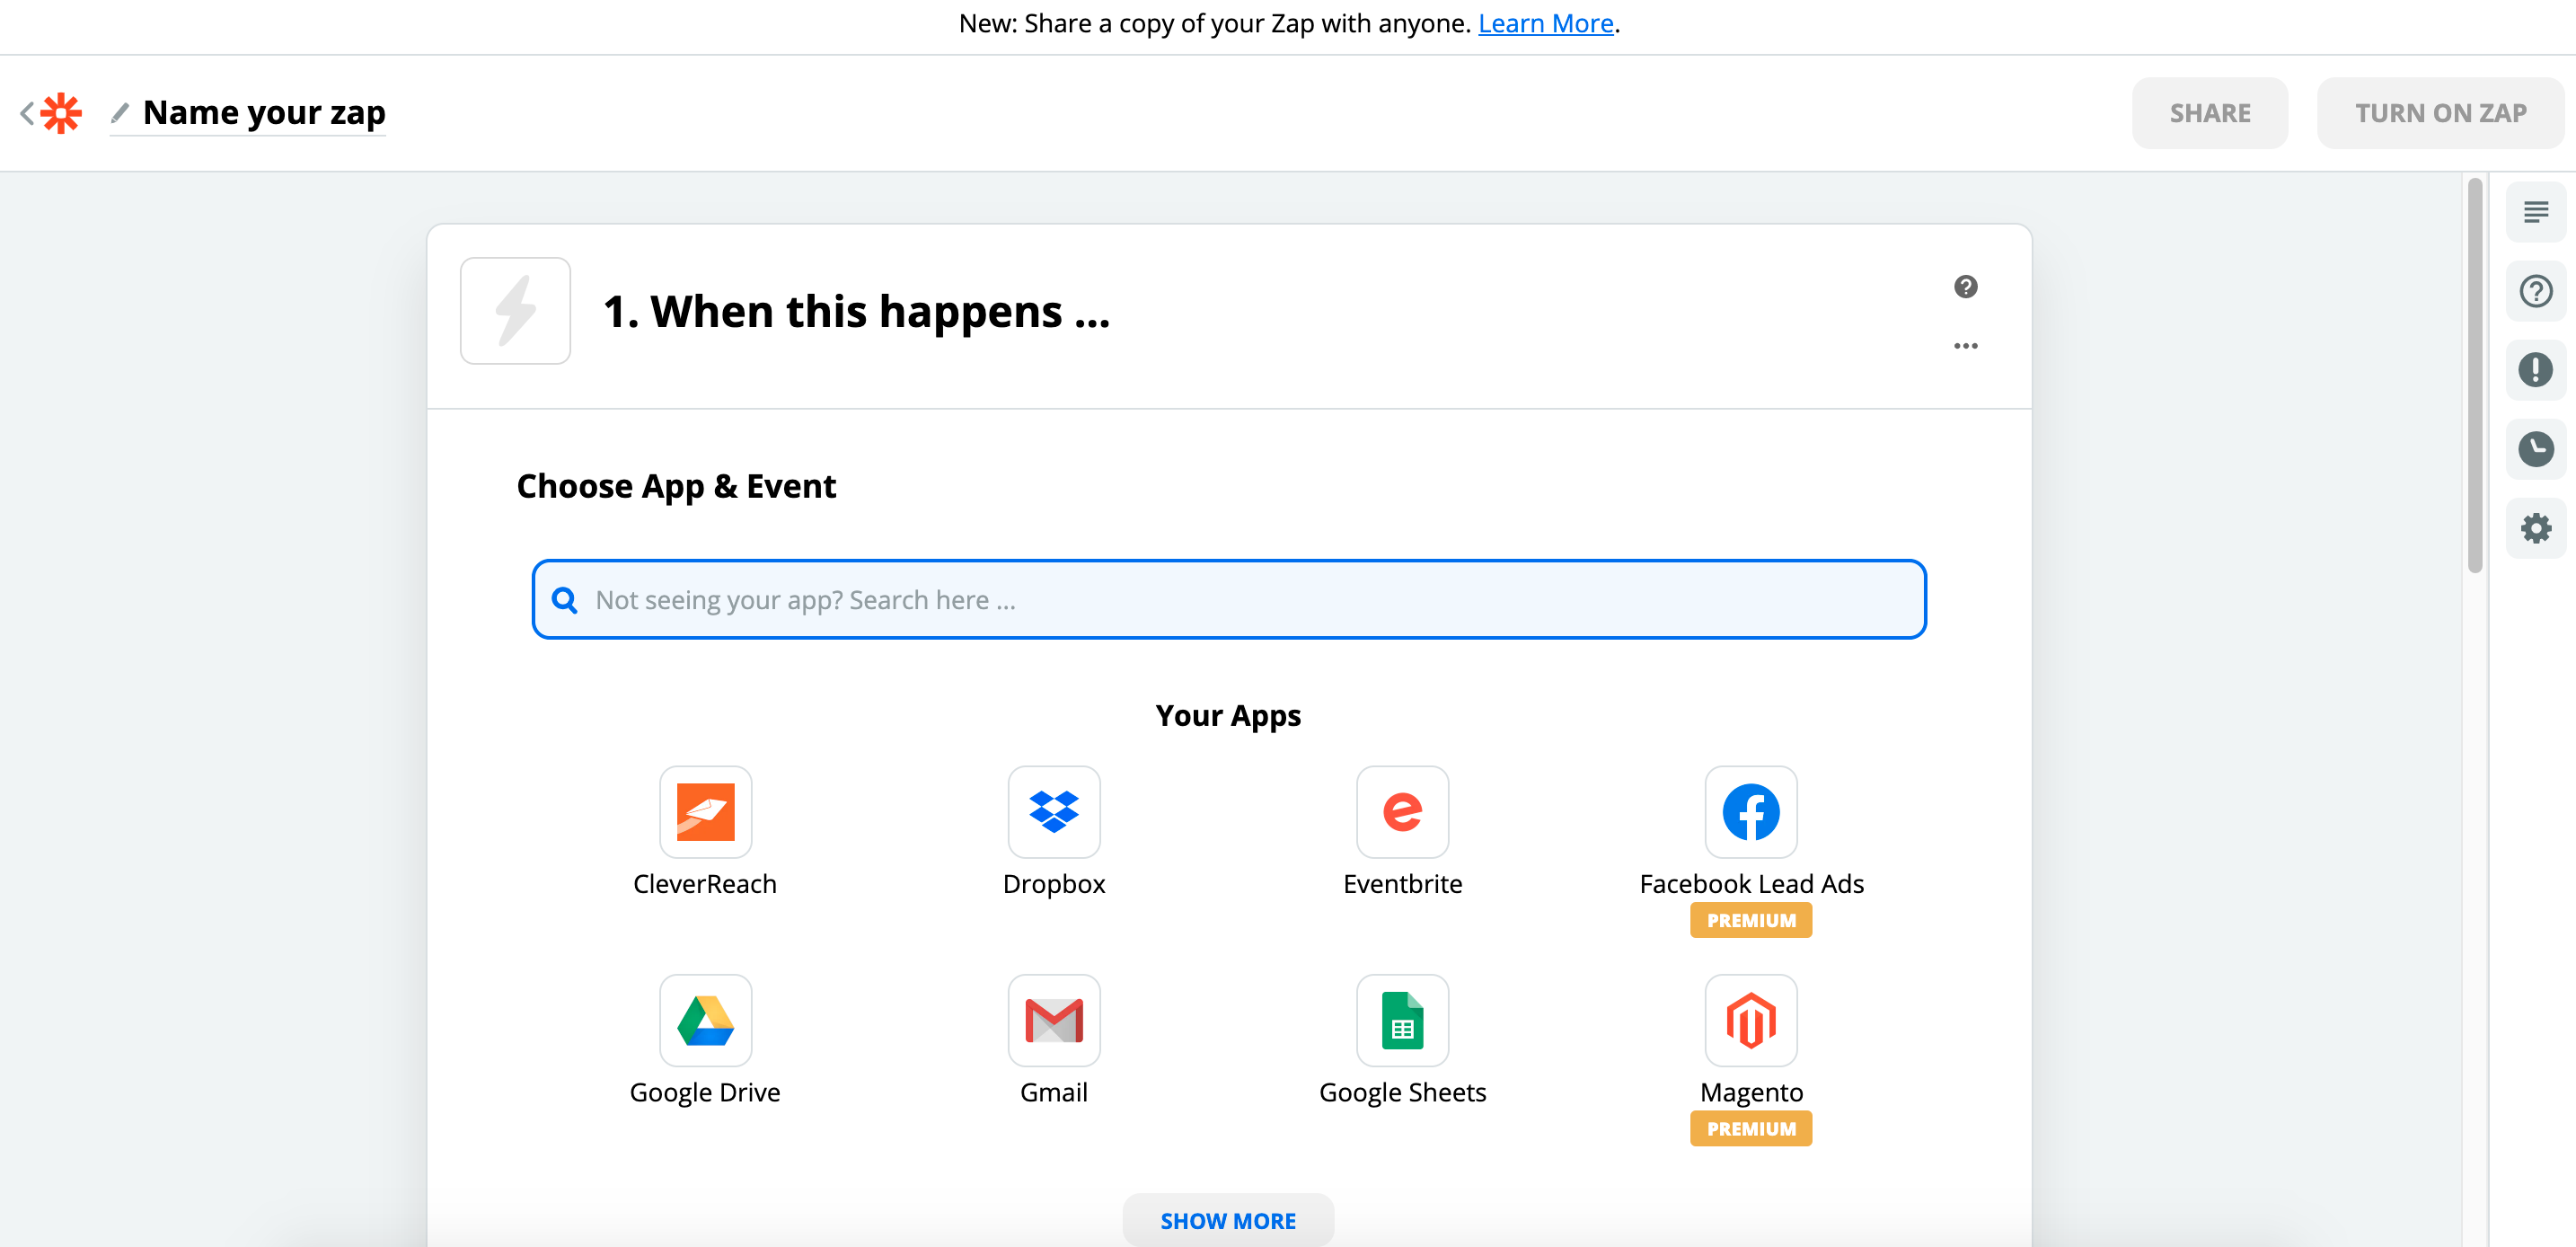Expand the step's three-dot options menu
The height and width of the screenshot is (1247, 2576).
click(1965, 346)
